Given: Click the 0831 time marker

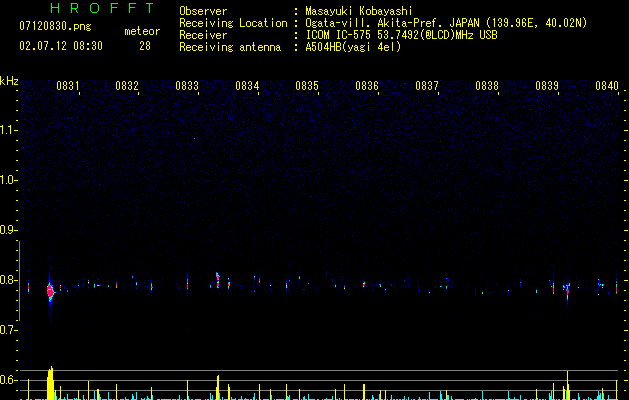Looking at the screenshot, I should [67, 86].
